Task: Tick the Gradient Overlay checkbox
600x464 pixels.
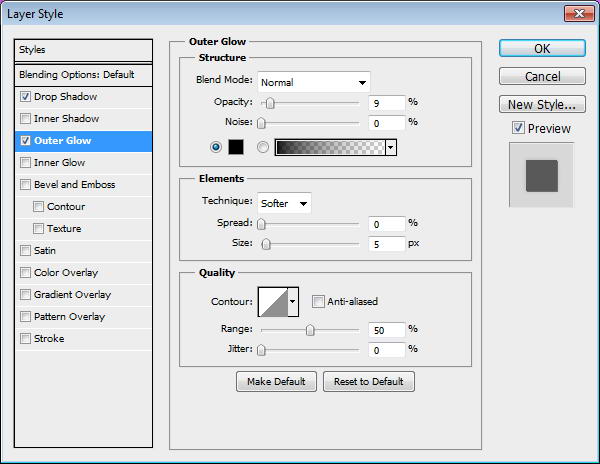Action: 25,295
